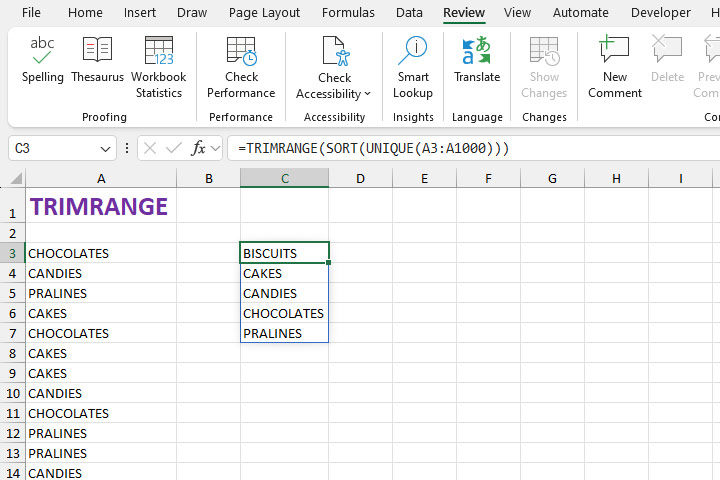
Task: Select column A header
Action: coord(101,178)
